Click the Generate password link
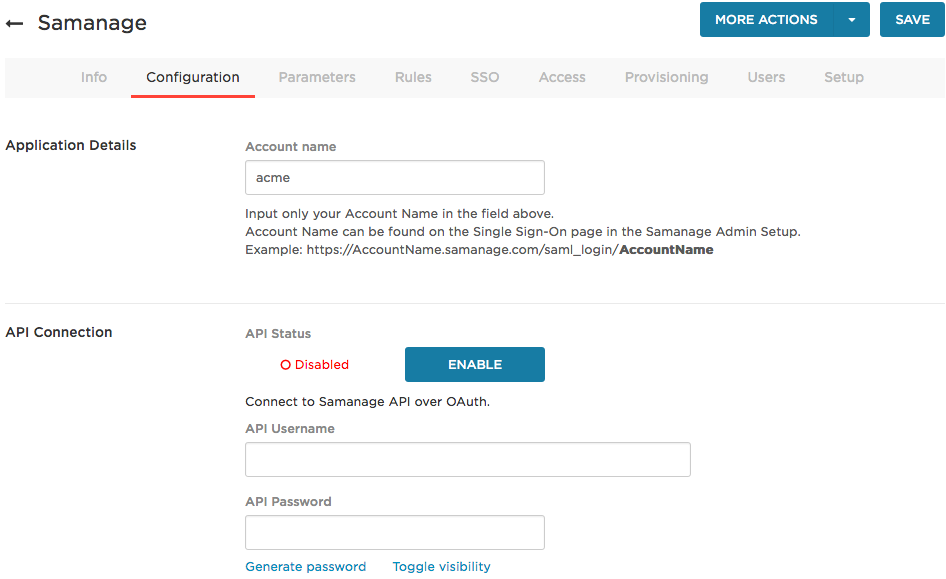Image resolution: width=946 pixels, height=579 pixels. click(305, 566)
